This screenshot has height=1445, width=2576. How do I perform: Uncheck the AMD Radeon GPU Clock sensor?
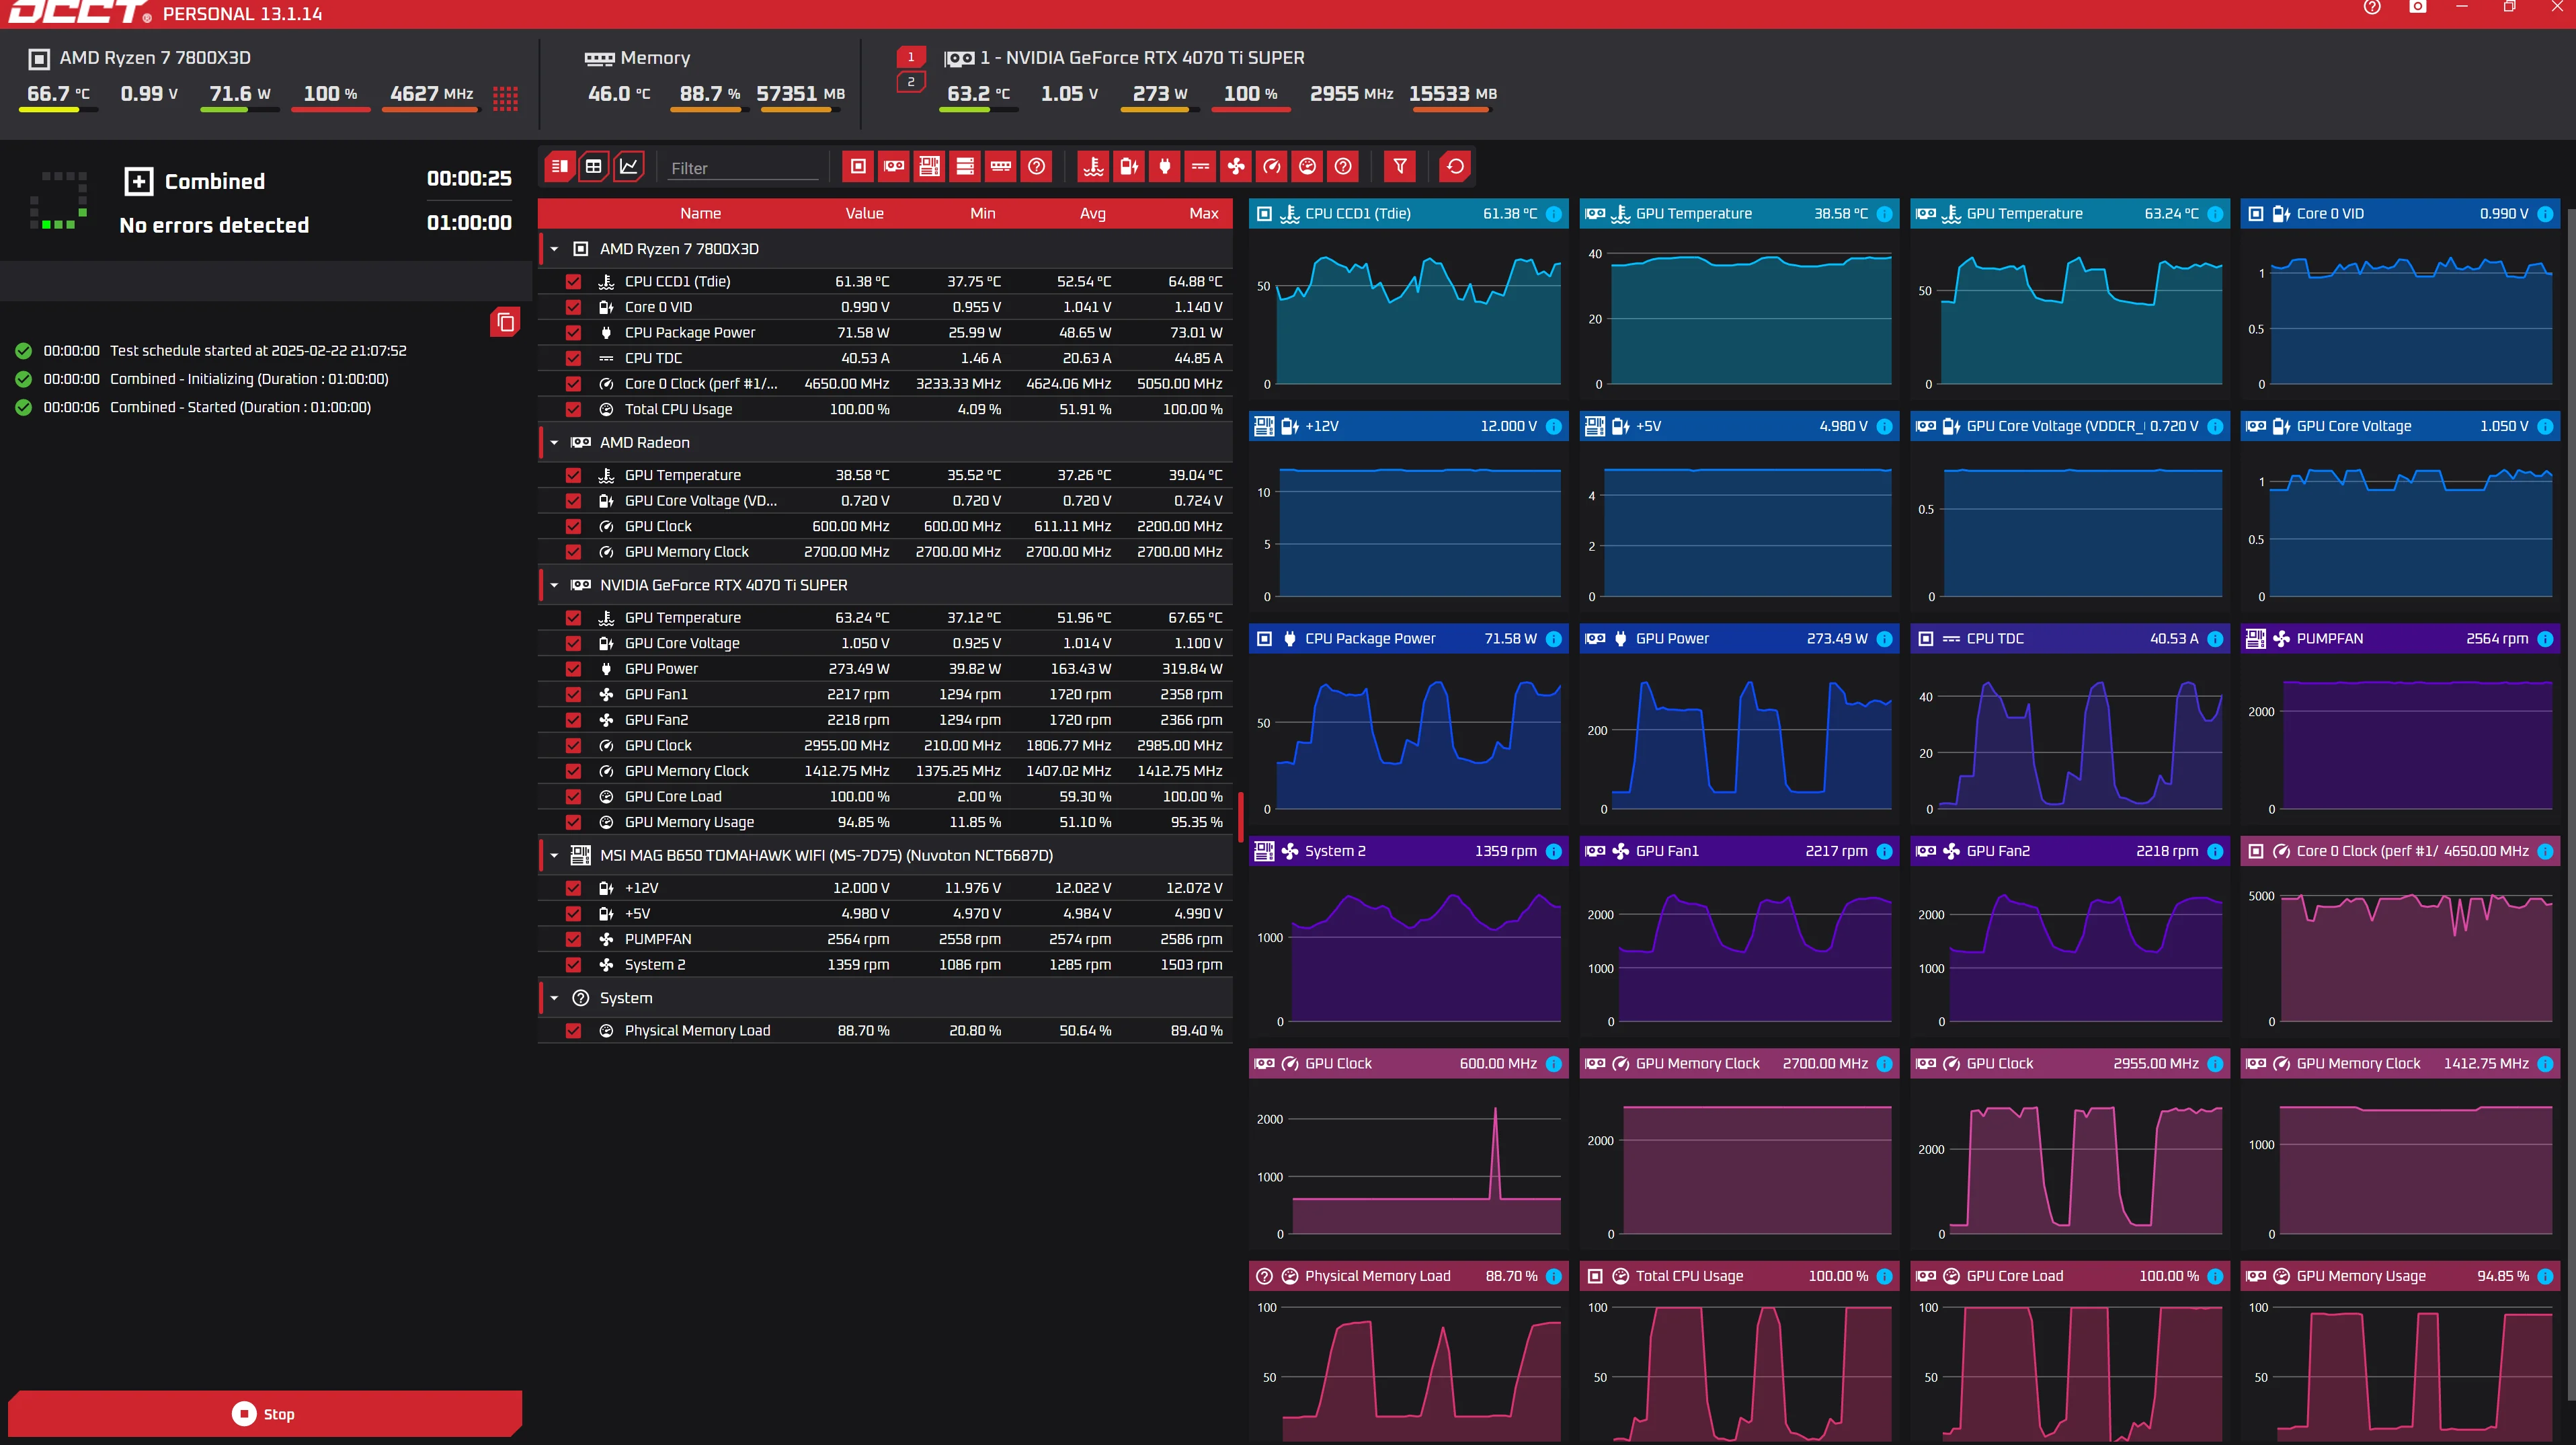573,526
